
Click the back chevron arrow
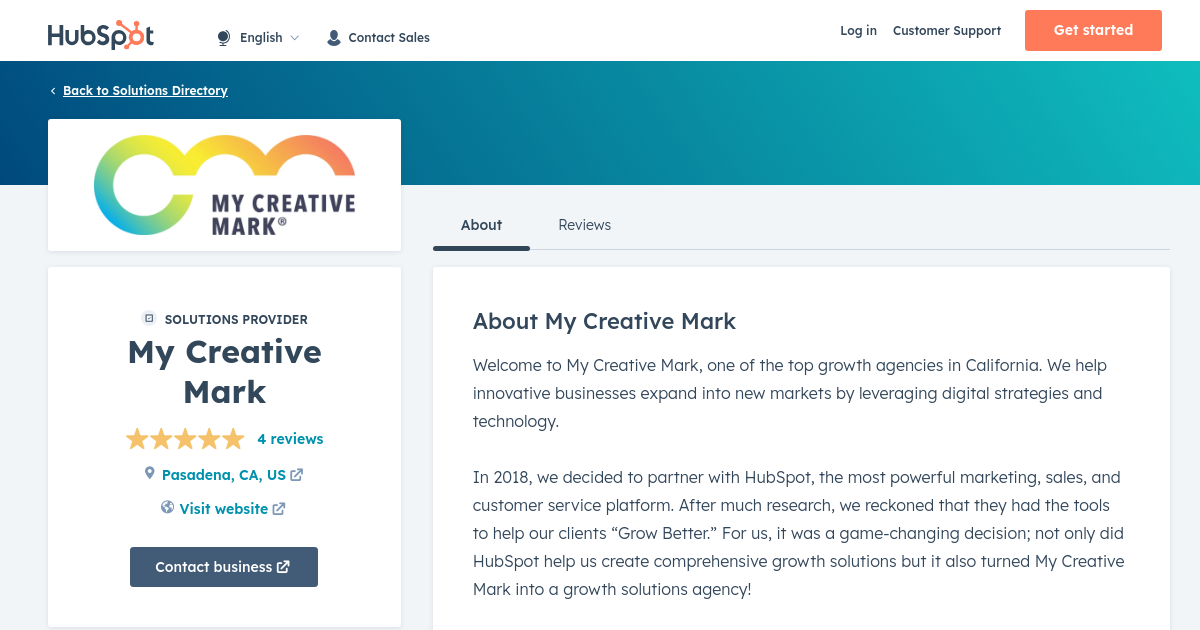[53, 91]
